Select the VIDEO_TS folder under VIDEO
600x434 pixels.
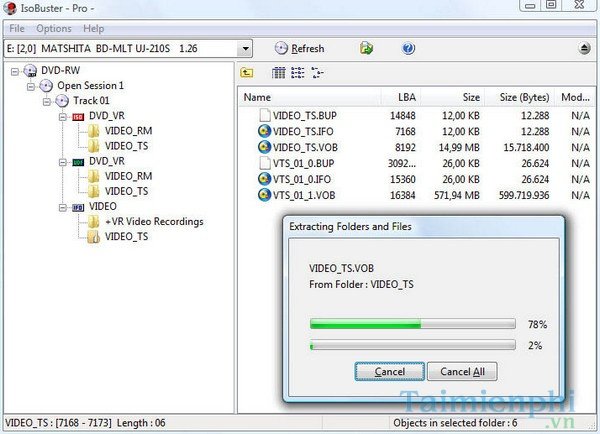126,237
